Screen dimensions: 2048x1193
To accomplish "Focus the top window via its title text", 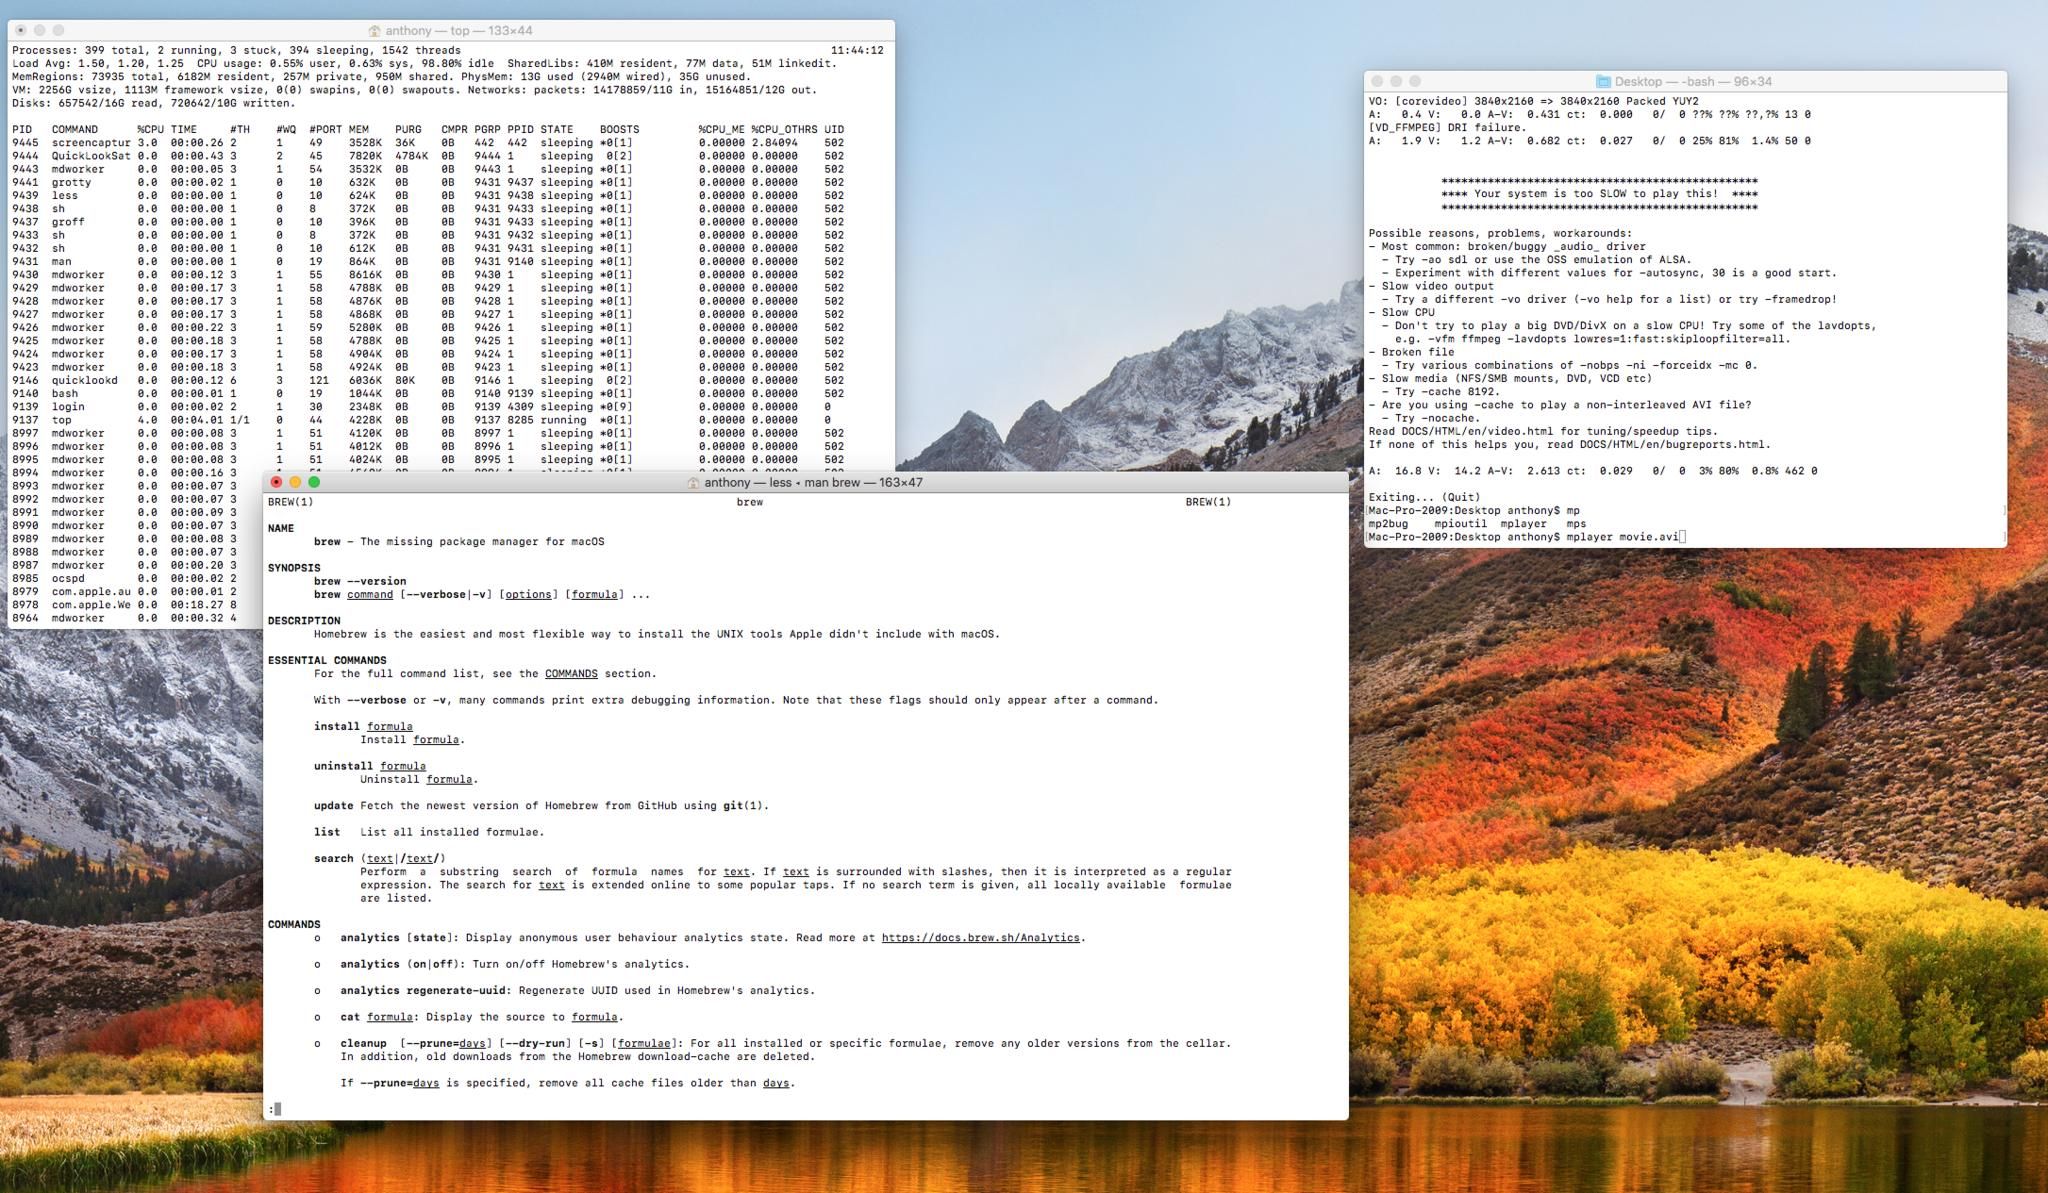I will pyautogui.click(x=458, y=31).
